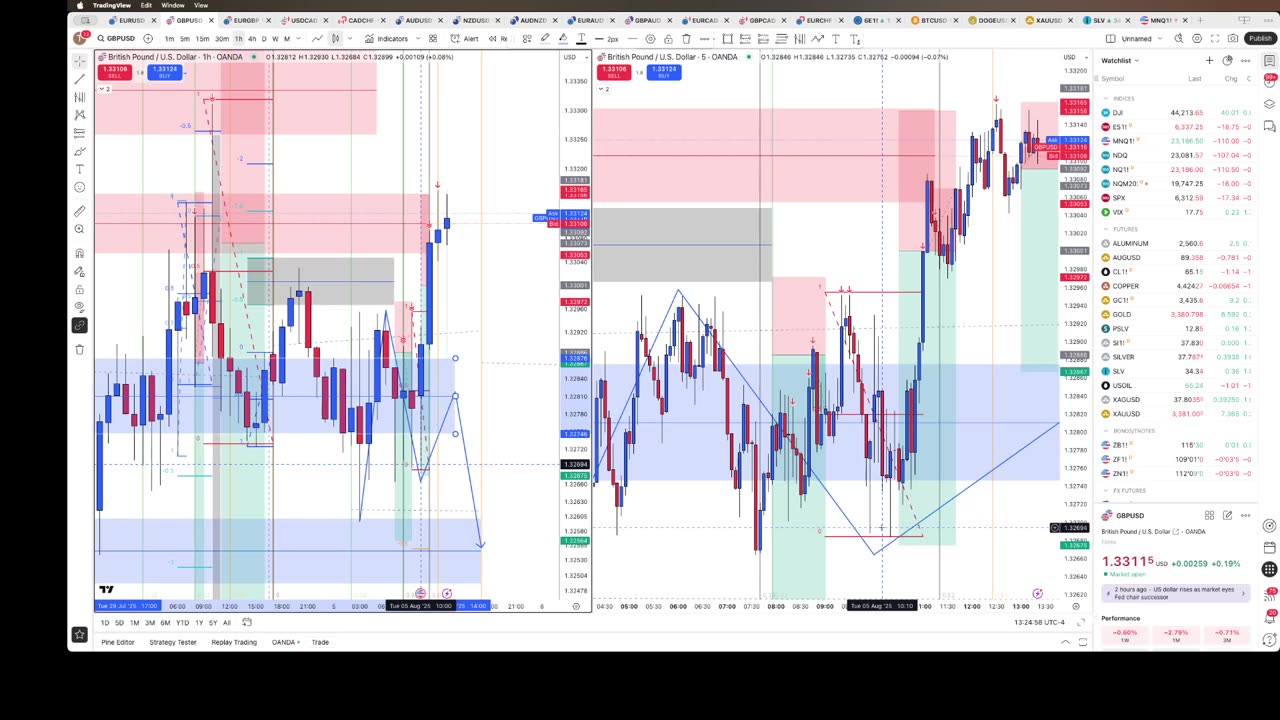
Task: Add a symbol to the watchlist
Action: click(x=1209, y=61)
